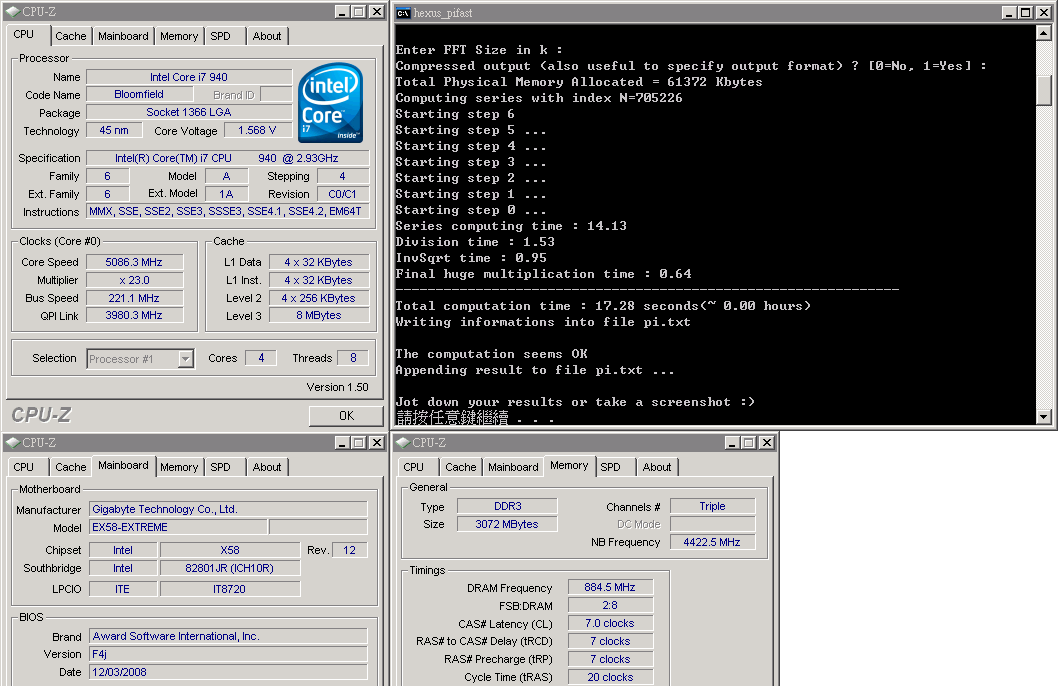Viewport: 1058px width, 686px height.
Task: Open the About tab in the Memory window
Action: point(657,467)
